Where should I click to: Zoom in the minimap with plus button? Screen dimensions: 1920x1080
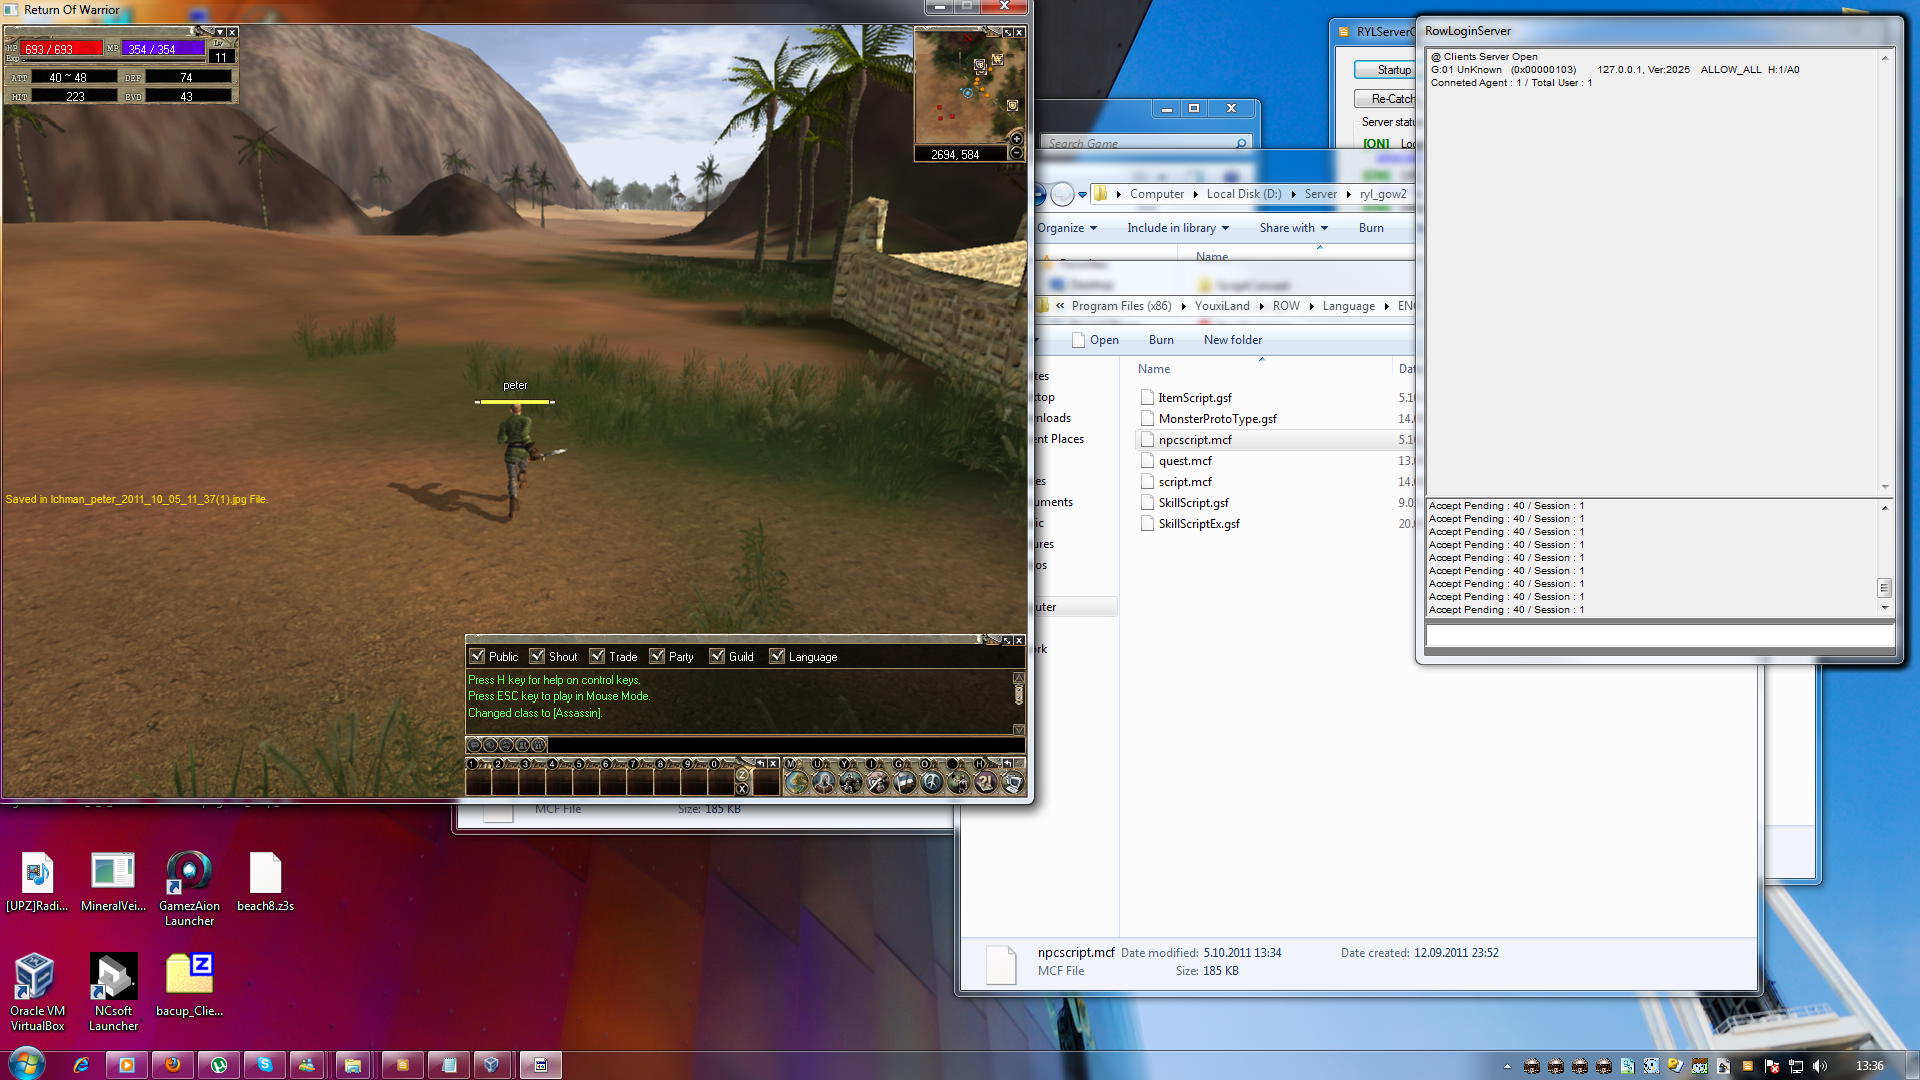[x=1016, y=139]
